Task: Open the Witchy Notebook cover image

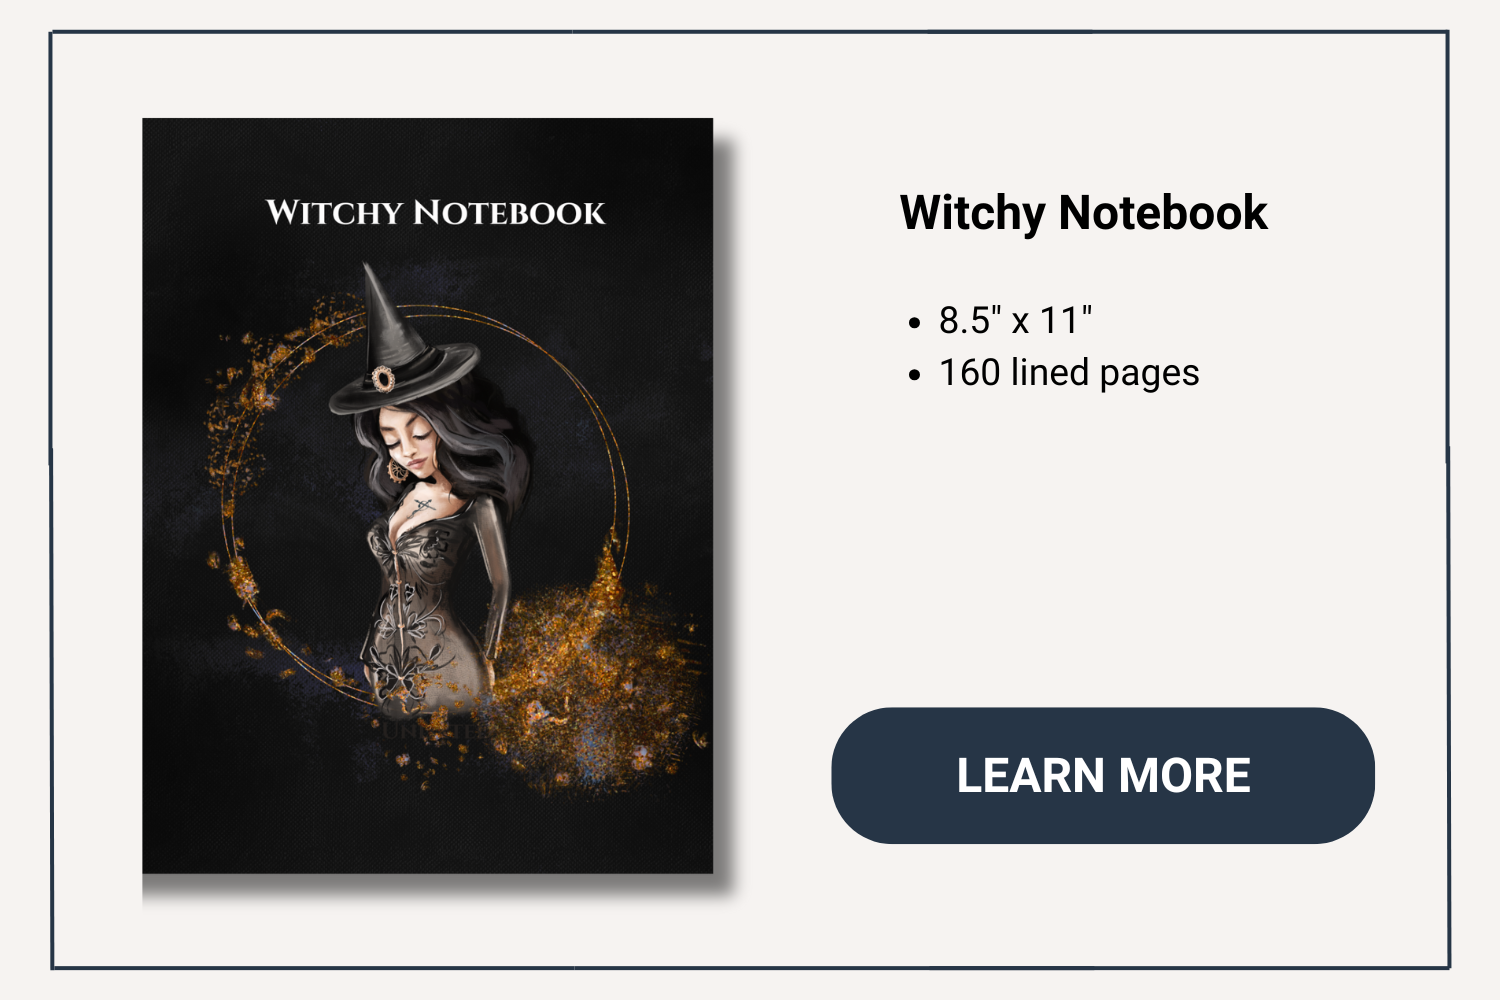Action: coord(428,496)
